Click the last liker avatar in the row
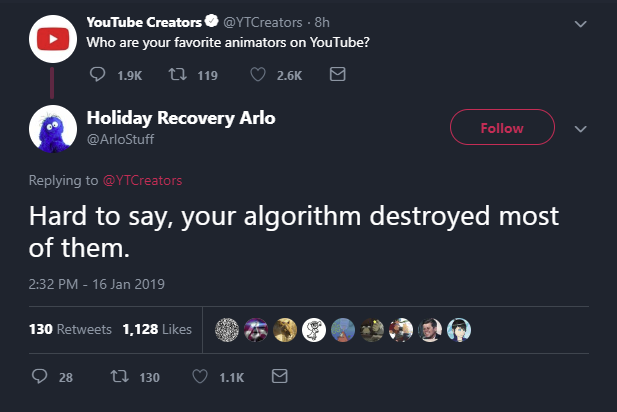The image size is (617, 412). [x=460, y=330]
